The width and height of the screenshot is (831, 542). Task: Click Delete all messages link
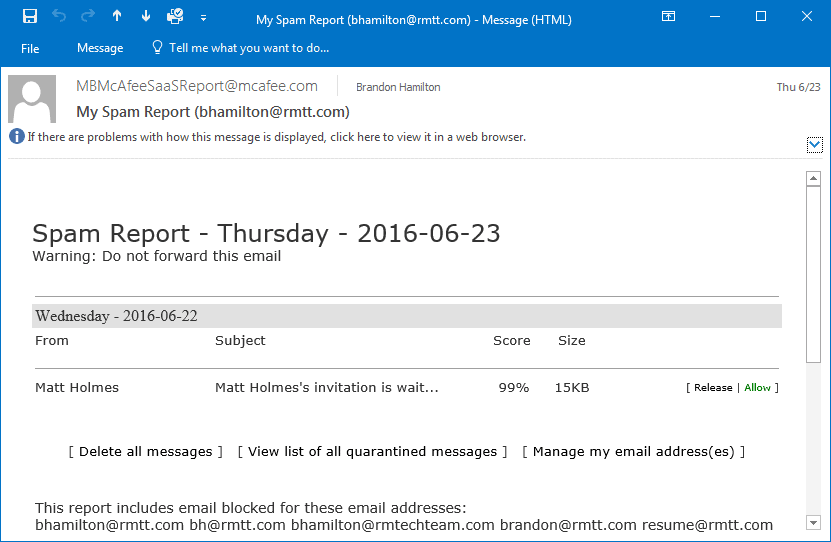click(x=146, y=451)
